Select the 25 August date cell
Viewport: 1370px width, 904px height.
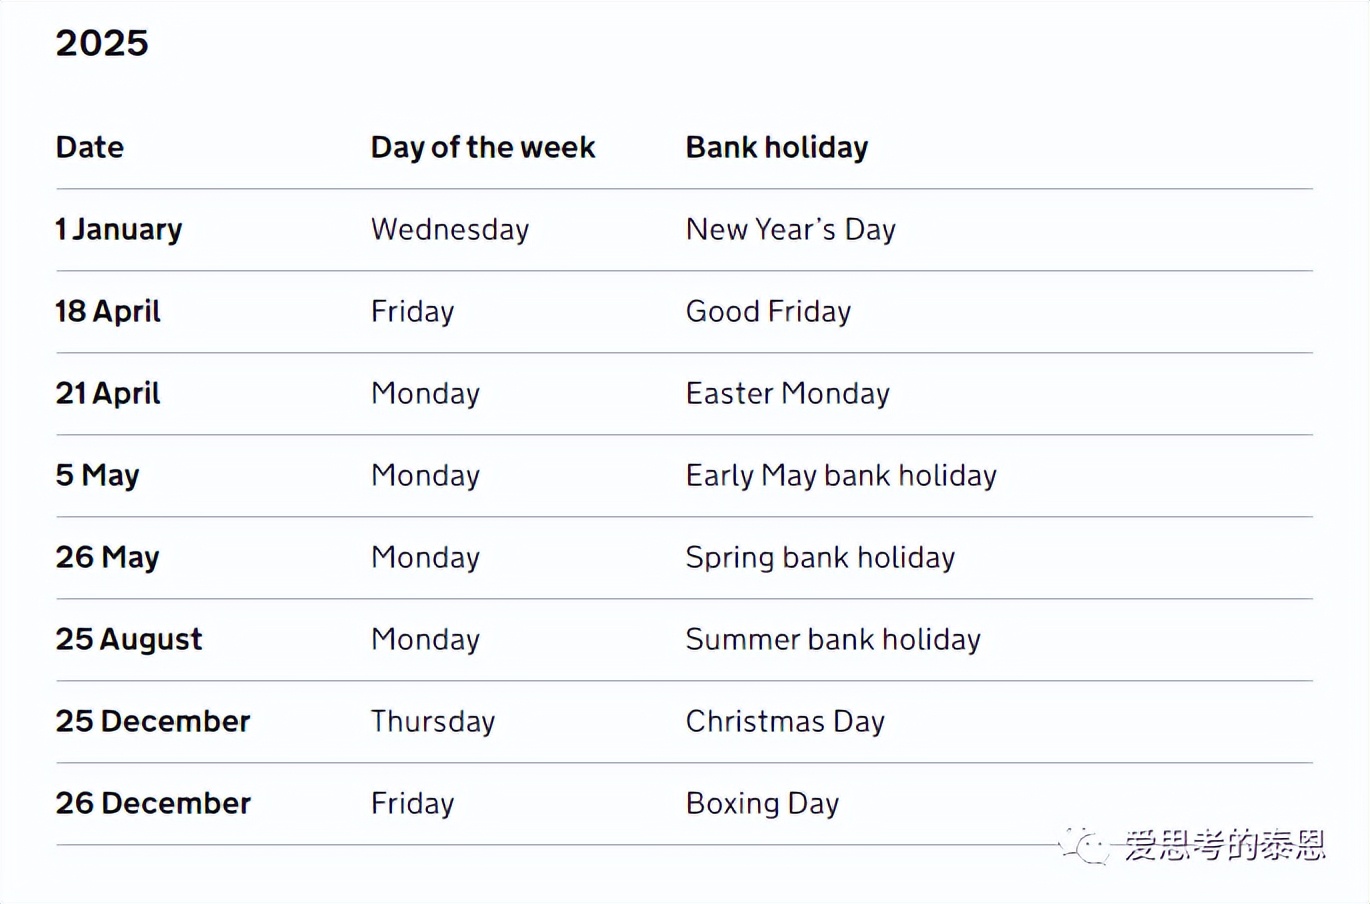coord(129,639)
